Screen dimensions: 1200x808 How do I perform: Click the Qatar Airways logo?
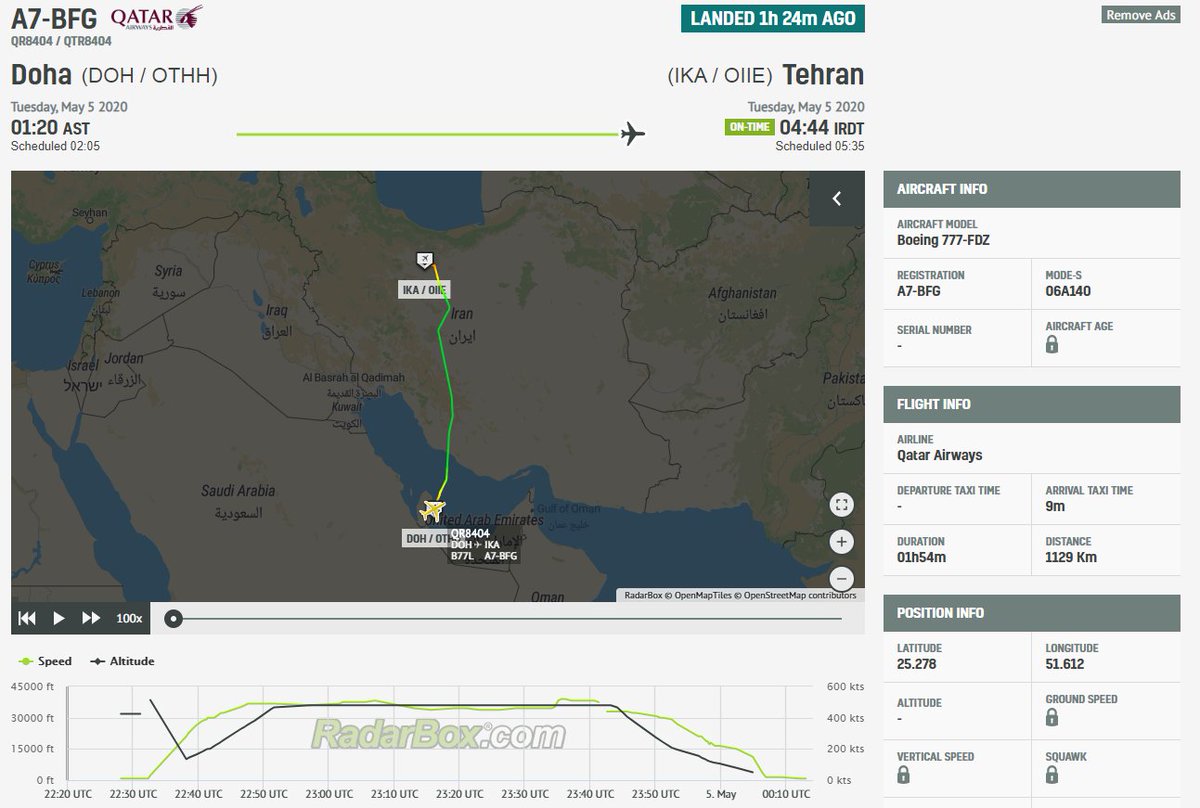[156, 18]
